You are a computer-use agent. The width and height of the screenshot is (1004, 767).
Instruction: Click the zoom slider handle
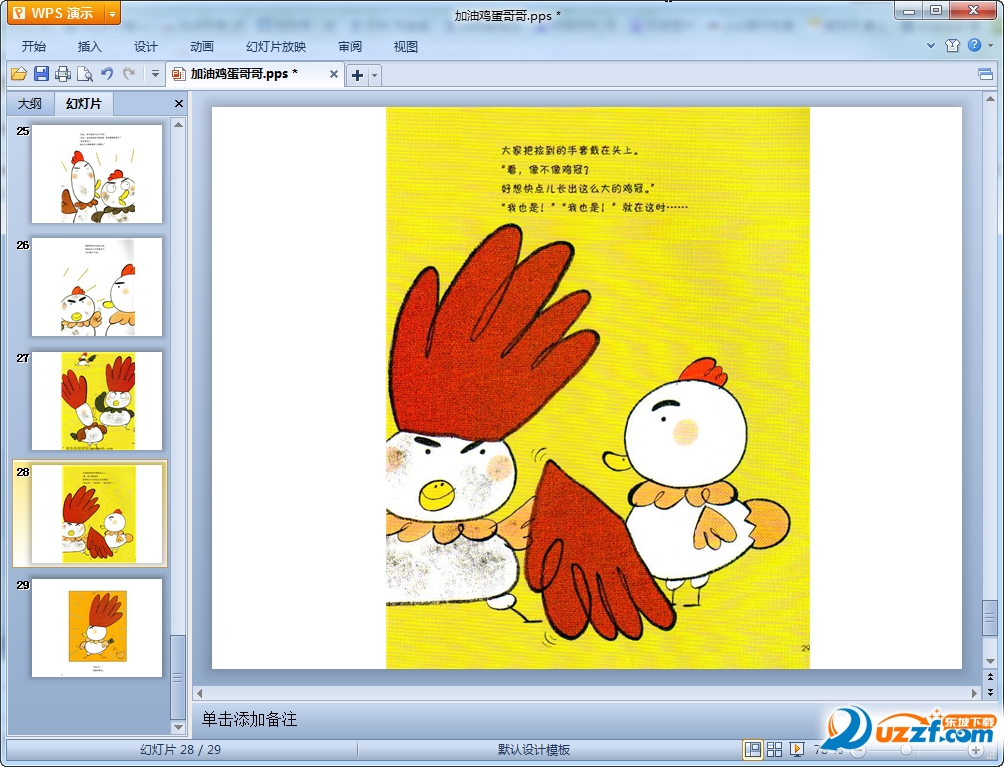point(907,750)
